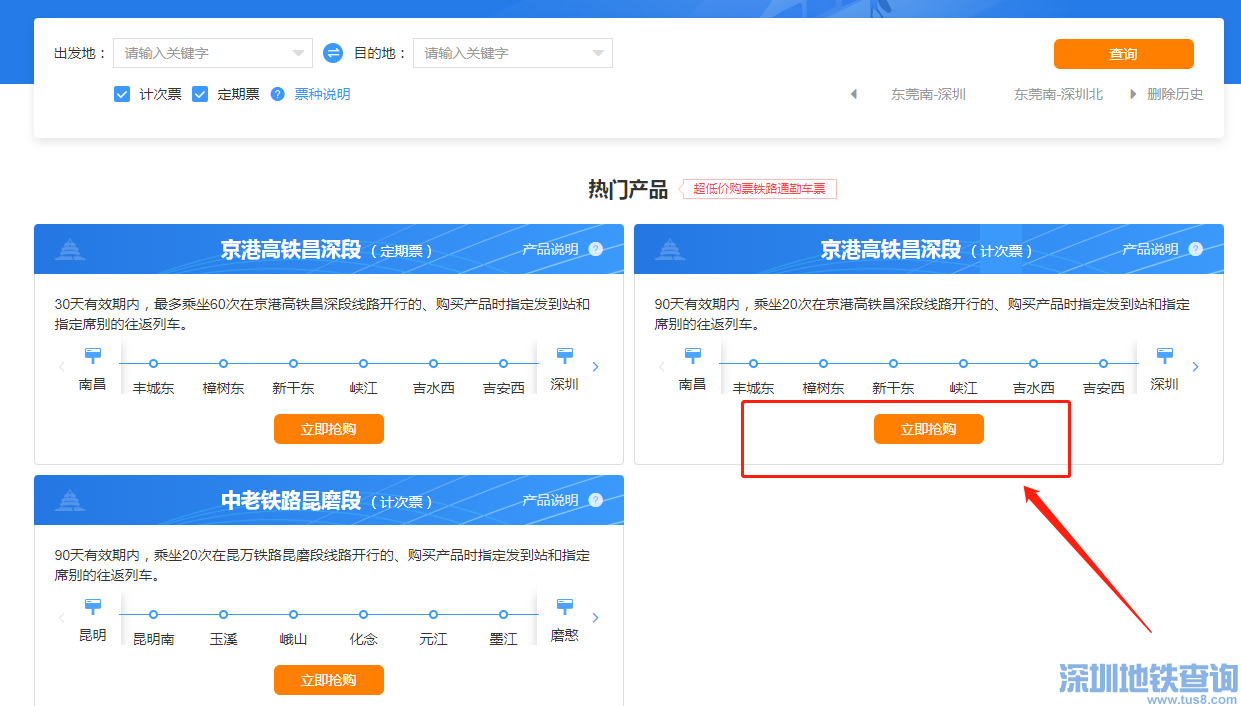Click 樟树东 stop dot in 计次票 card
The width and height of the screenshot is (1241, 706).
coord(824,364)
